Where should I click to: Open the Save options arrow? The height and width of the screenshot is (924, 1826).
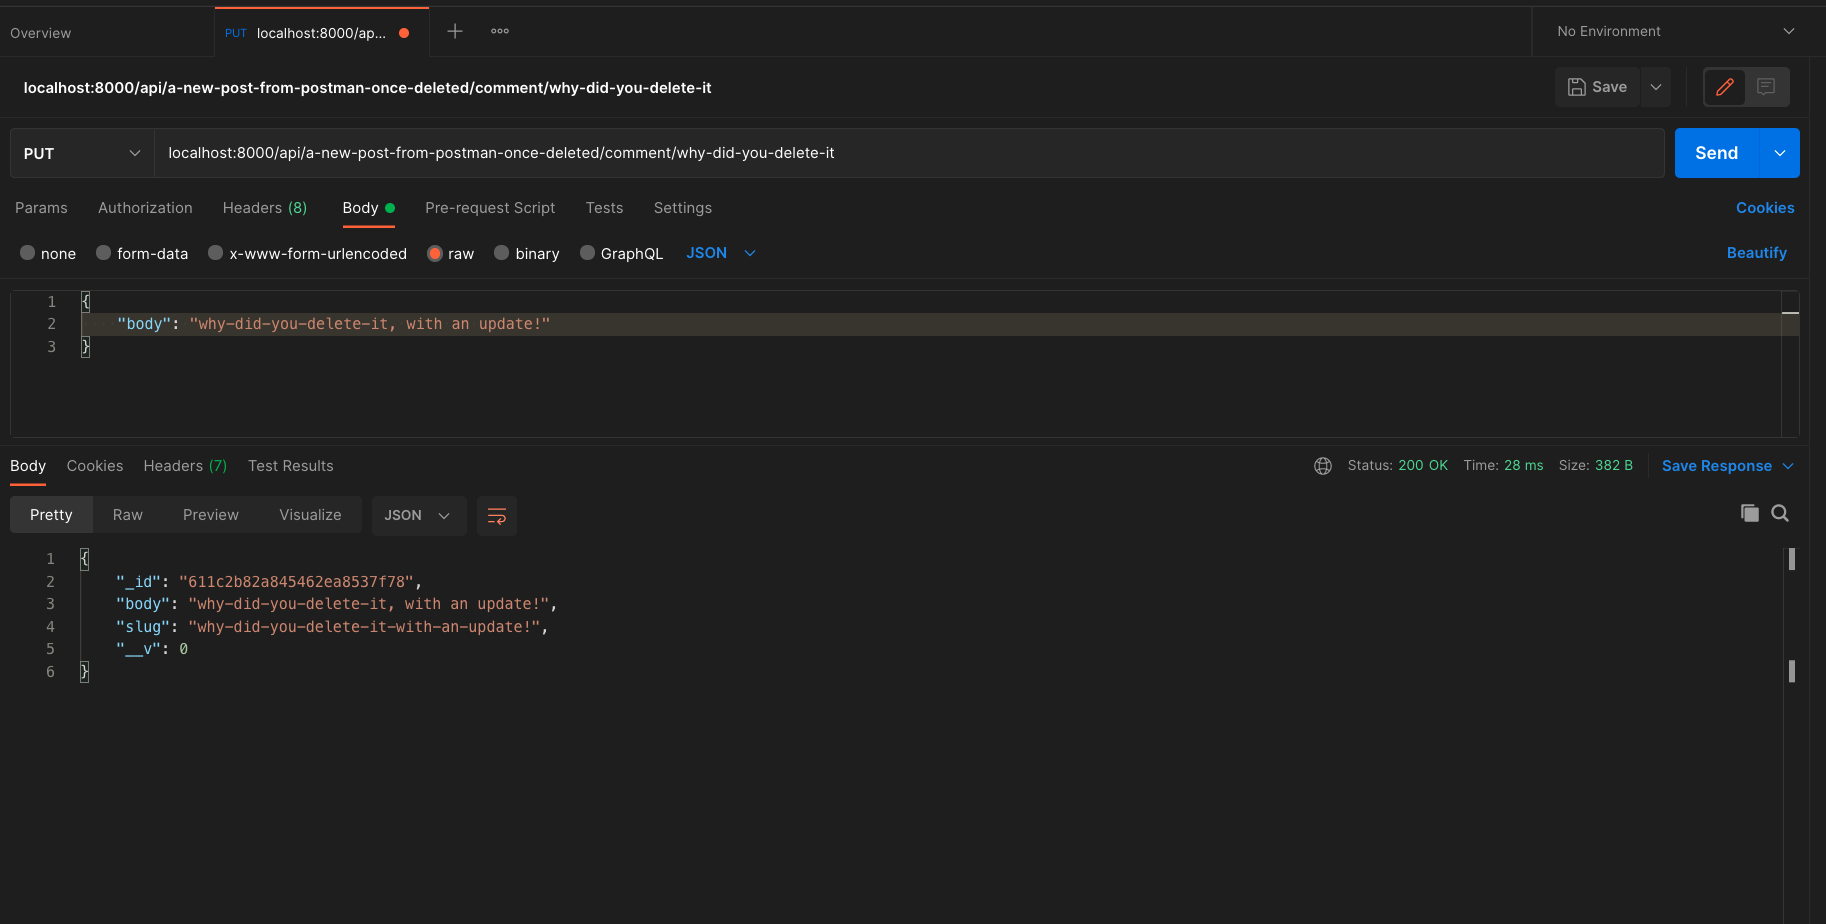click(1656, 87)
